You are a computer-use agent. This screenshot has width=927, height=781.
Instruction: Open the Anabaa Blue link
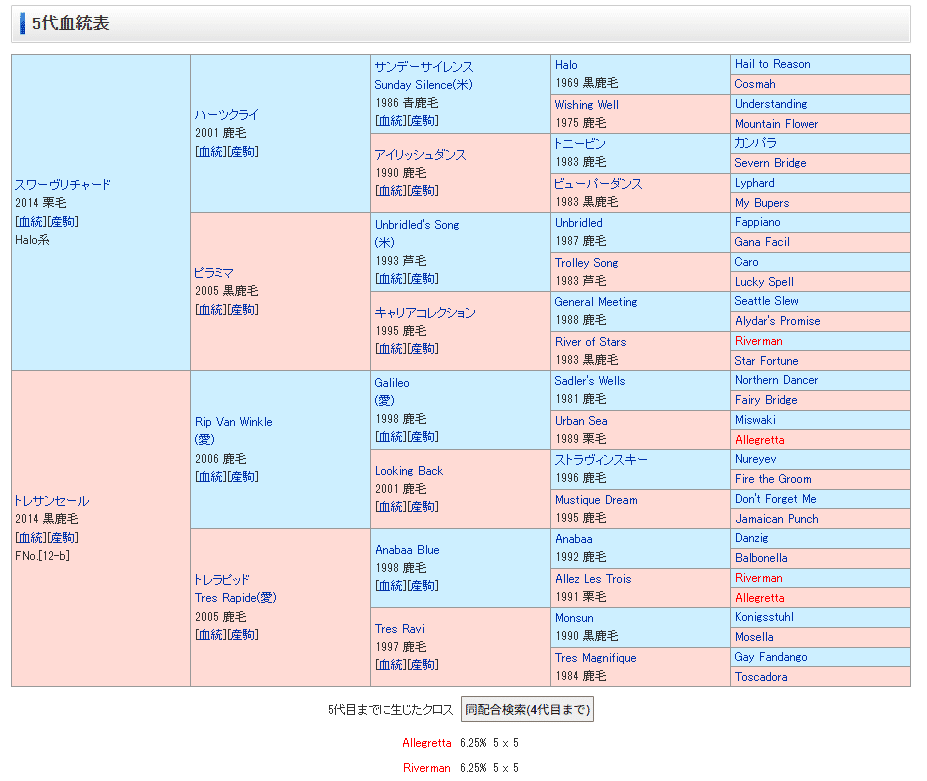(x=407, y=550)
